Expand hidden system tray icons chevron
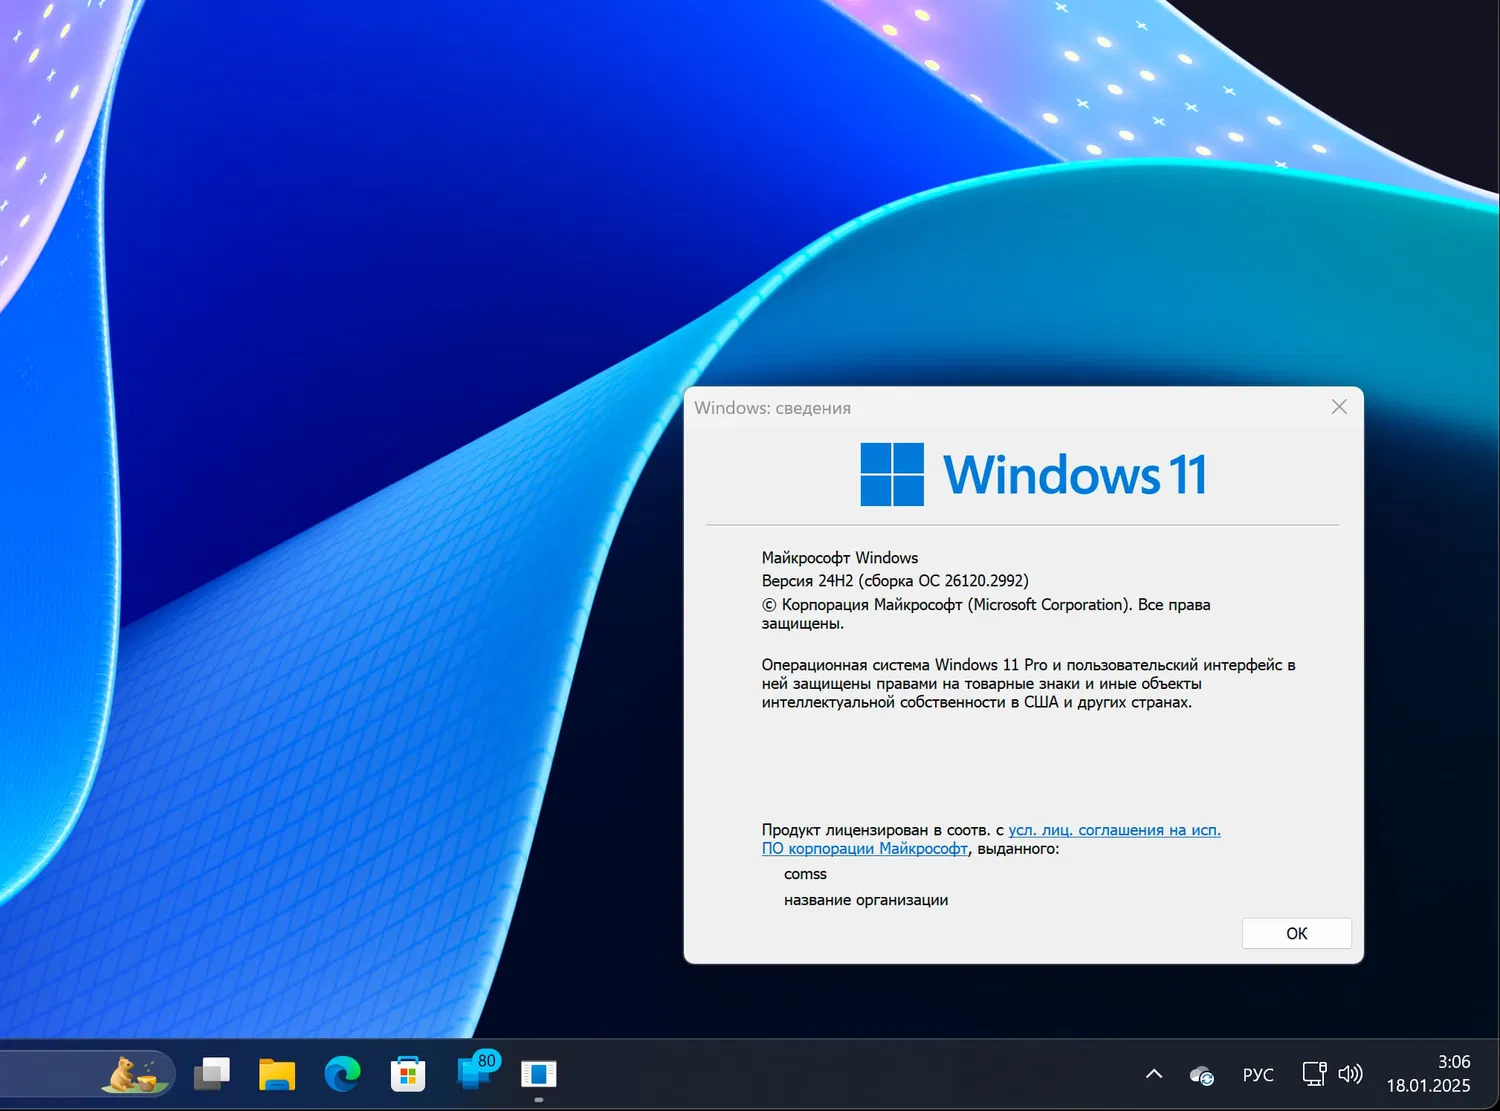The image size is (1500, 1111). tap(1153, 1073)
